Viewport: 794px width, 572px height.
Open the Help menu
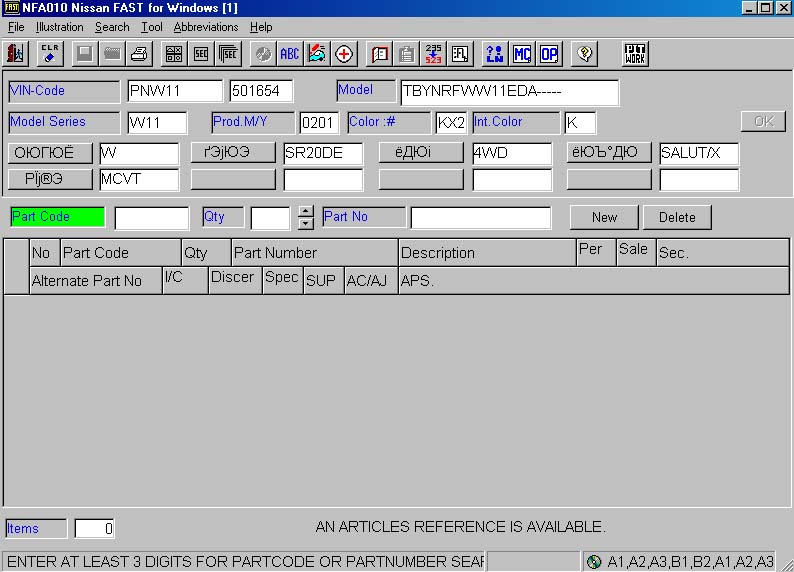pyautogui.click(x=261, y=27)
